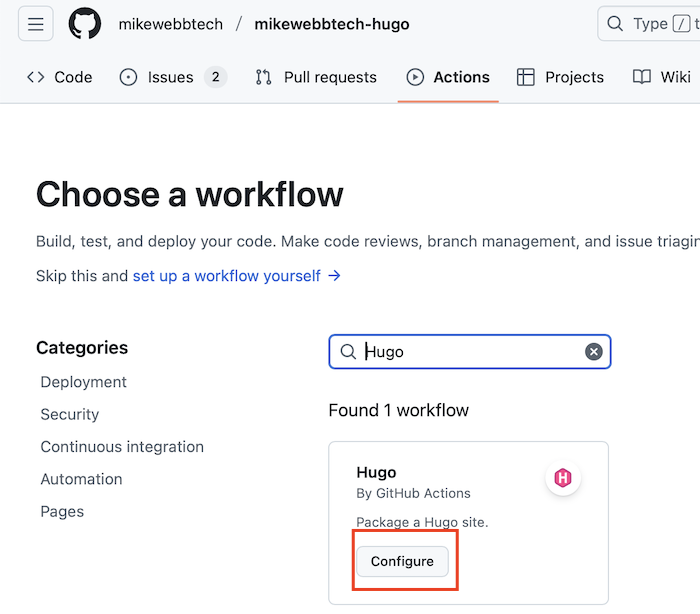This screenshot has height=614, width=700.
Task: Click the slash shortcut key icon in search
Action: [681, 24]
